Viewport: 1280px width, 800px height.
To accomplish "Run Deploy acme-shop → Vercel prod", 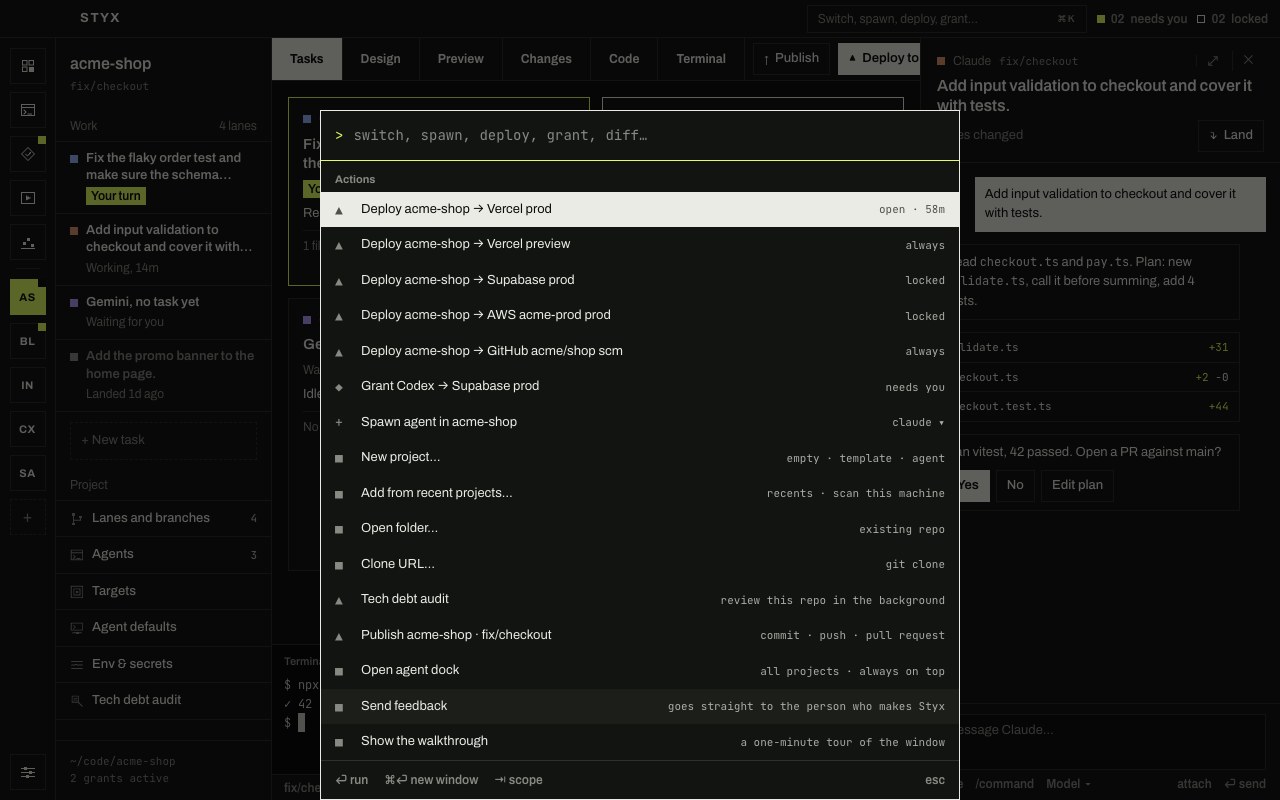I will [640, 209].
